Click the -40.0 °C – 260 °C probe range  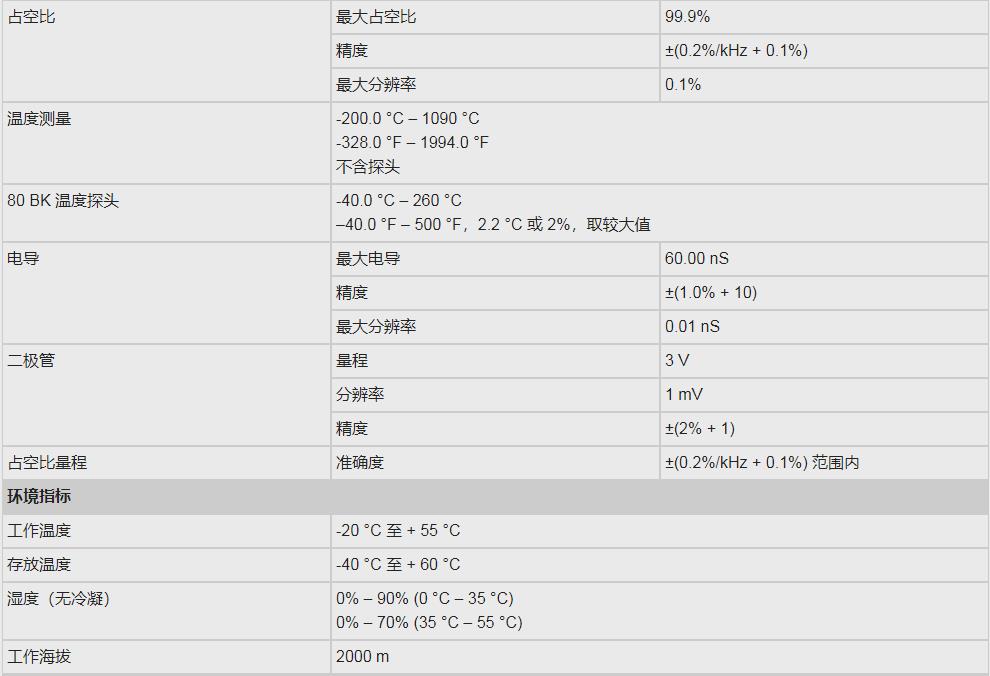point(399,201)
